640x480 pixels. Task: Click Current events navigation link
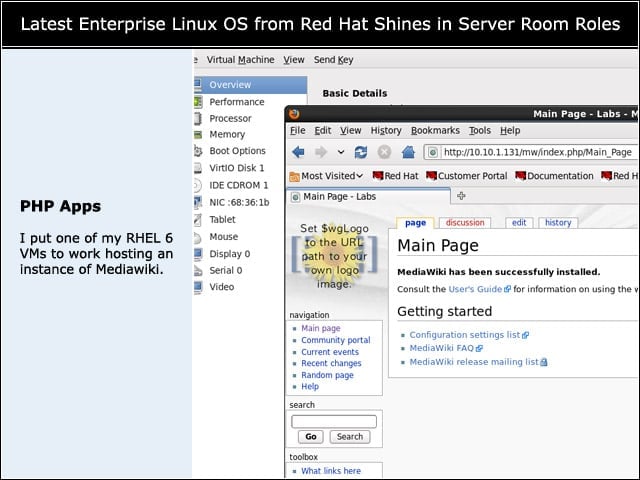point(330,352)
